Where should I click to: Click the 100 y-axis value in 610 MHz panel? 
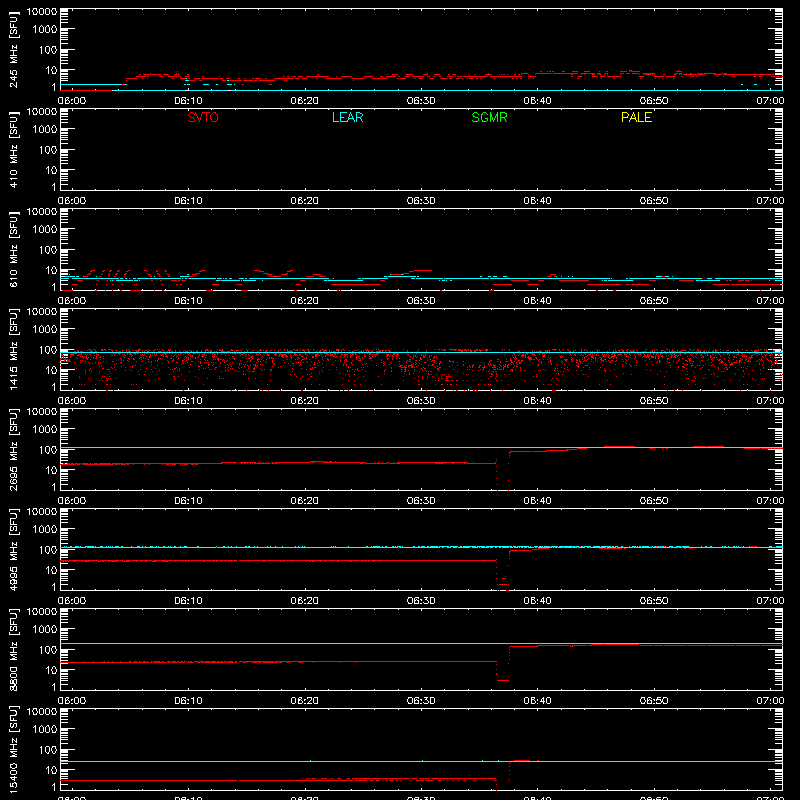pos(48,250)
